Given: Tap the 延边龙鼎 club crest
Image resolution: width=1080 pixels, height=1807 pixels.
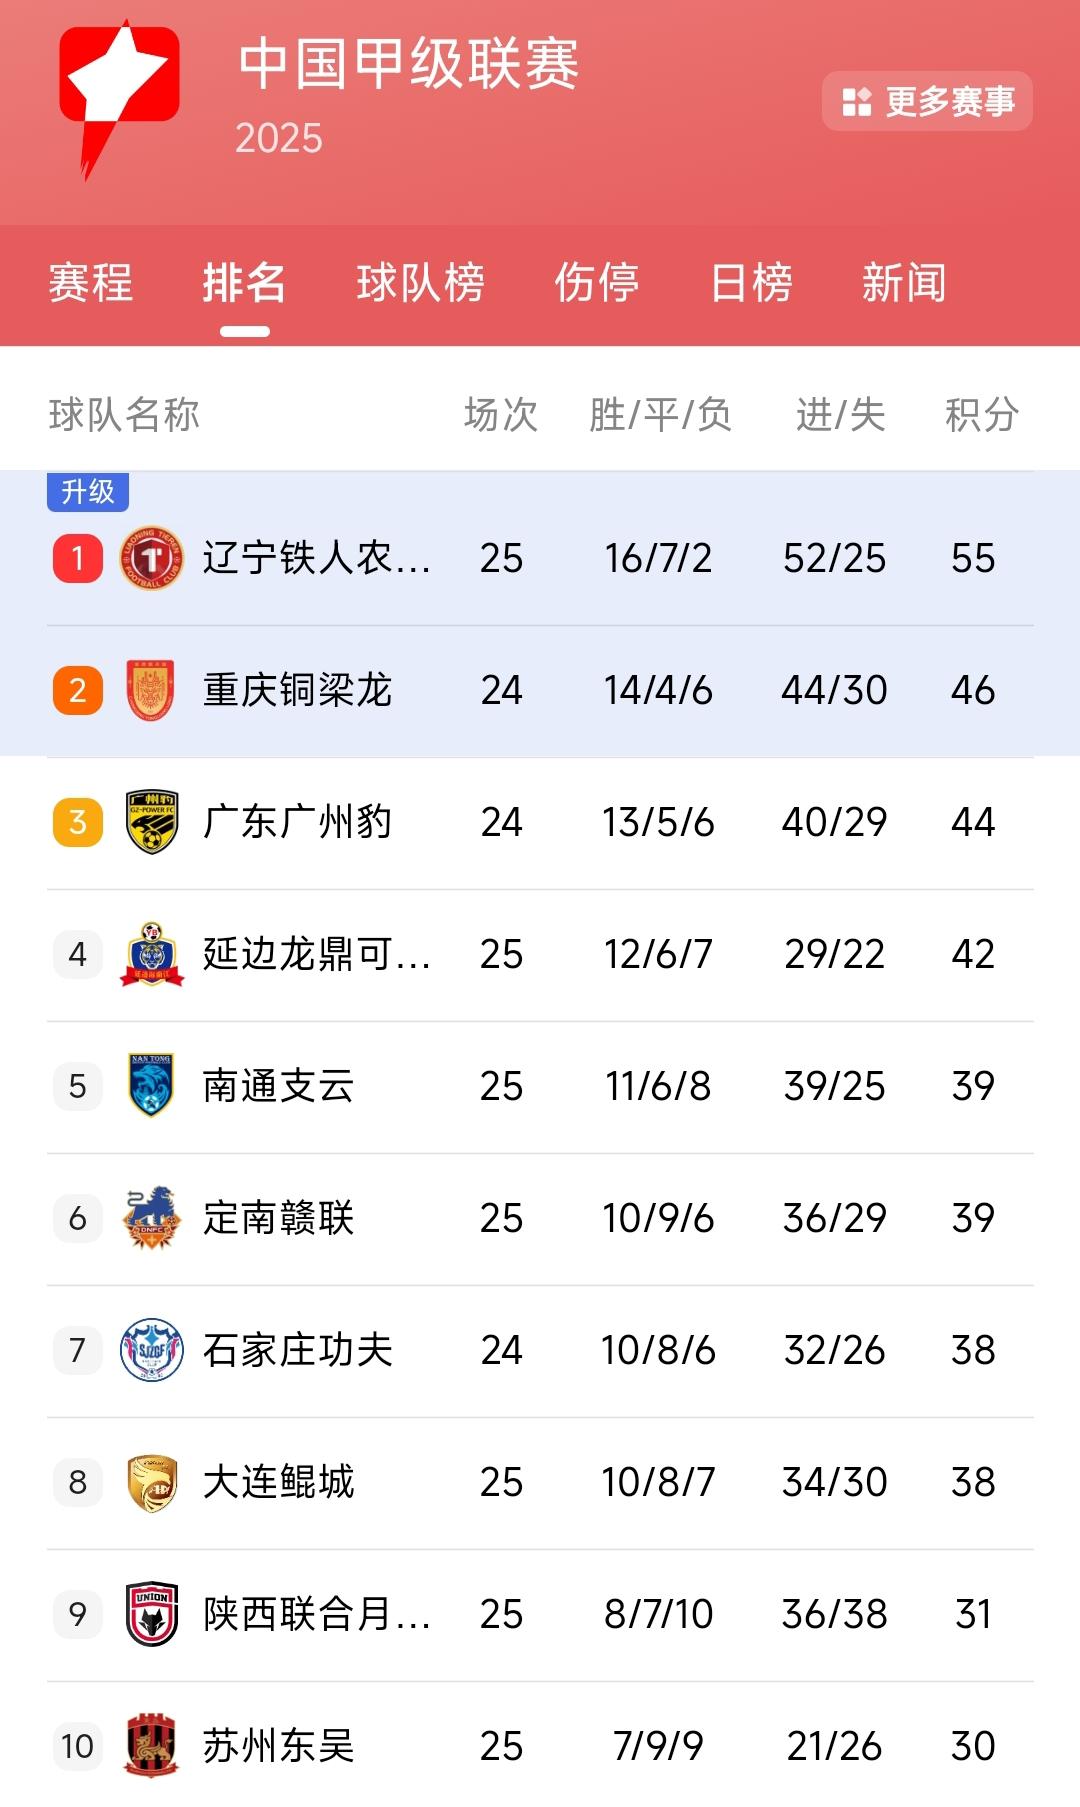Looking at the screenshot, I should click(152, 954).
